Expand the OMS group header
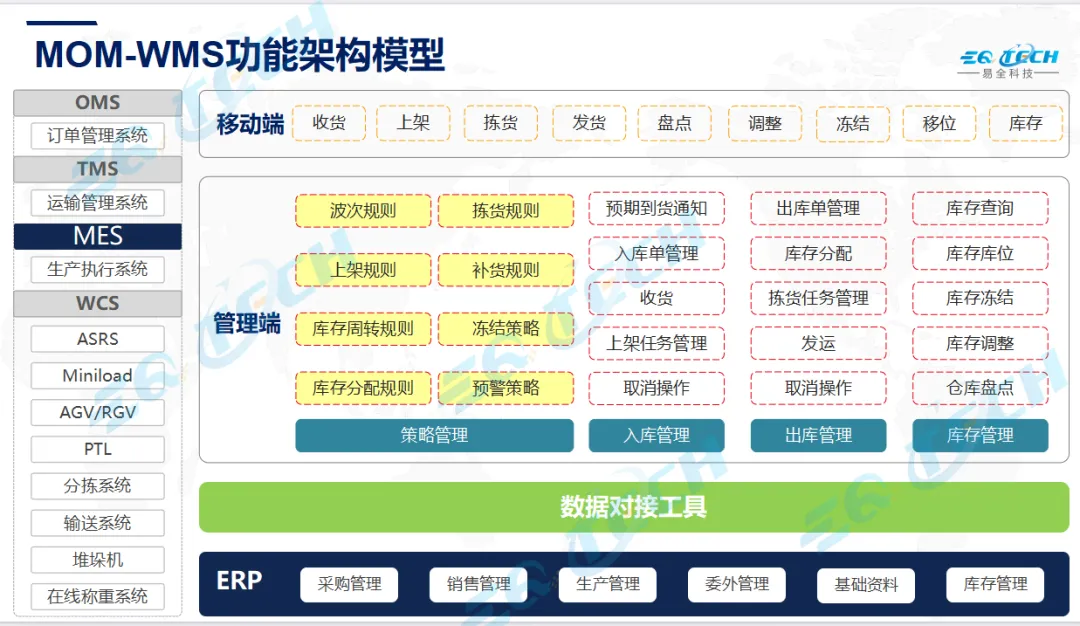The image size is (1080, 626). 97,102
